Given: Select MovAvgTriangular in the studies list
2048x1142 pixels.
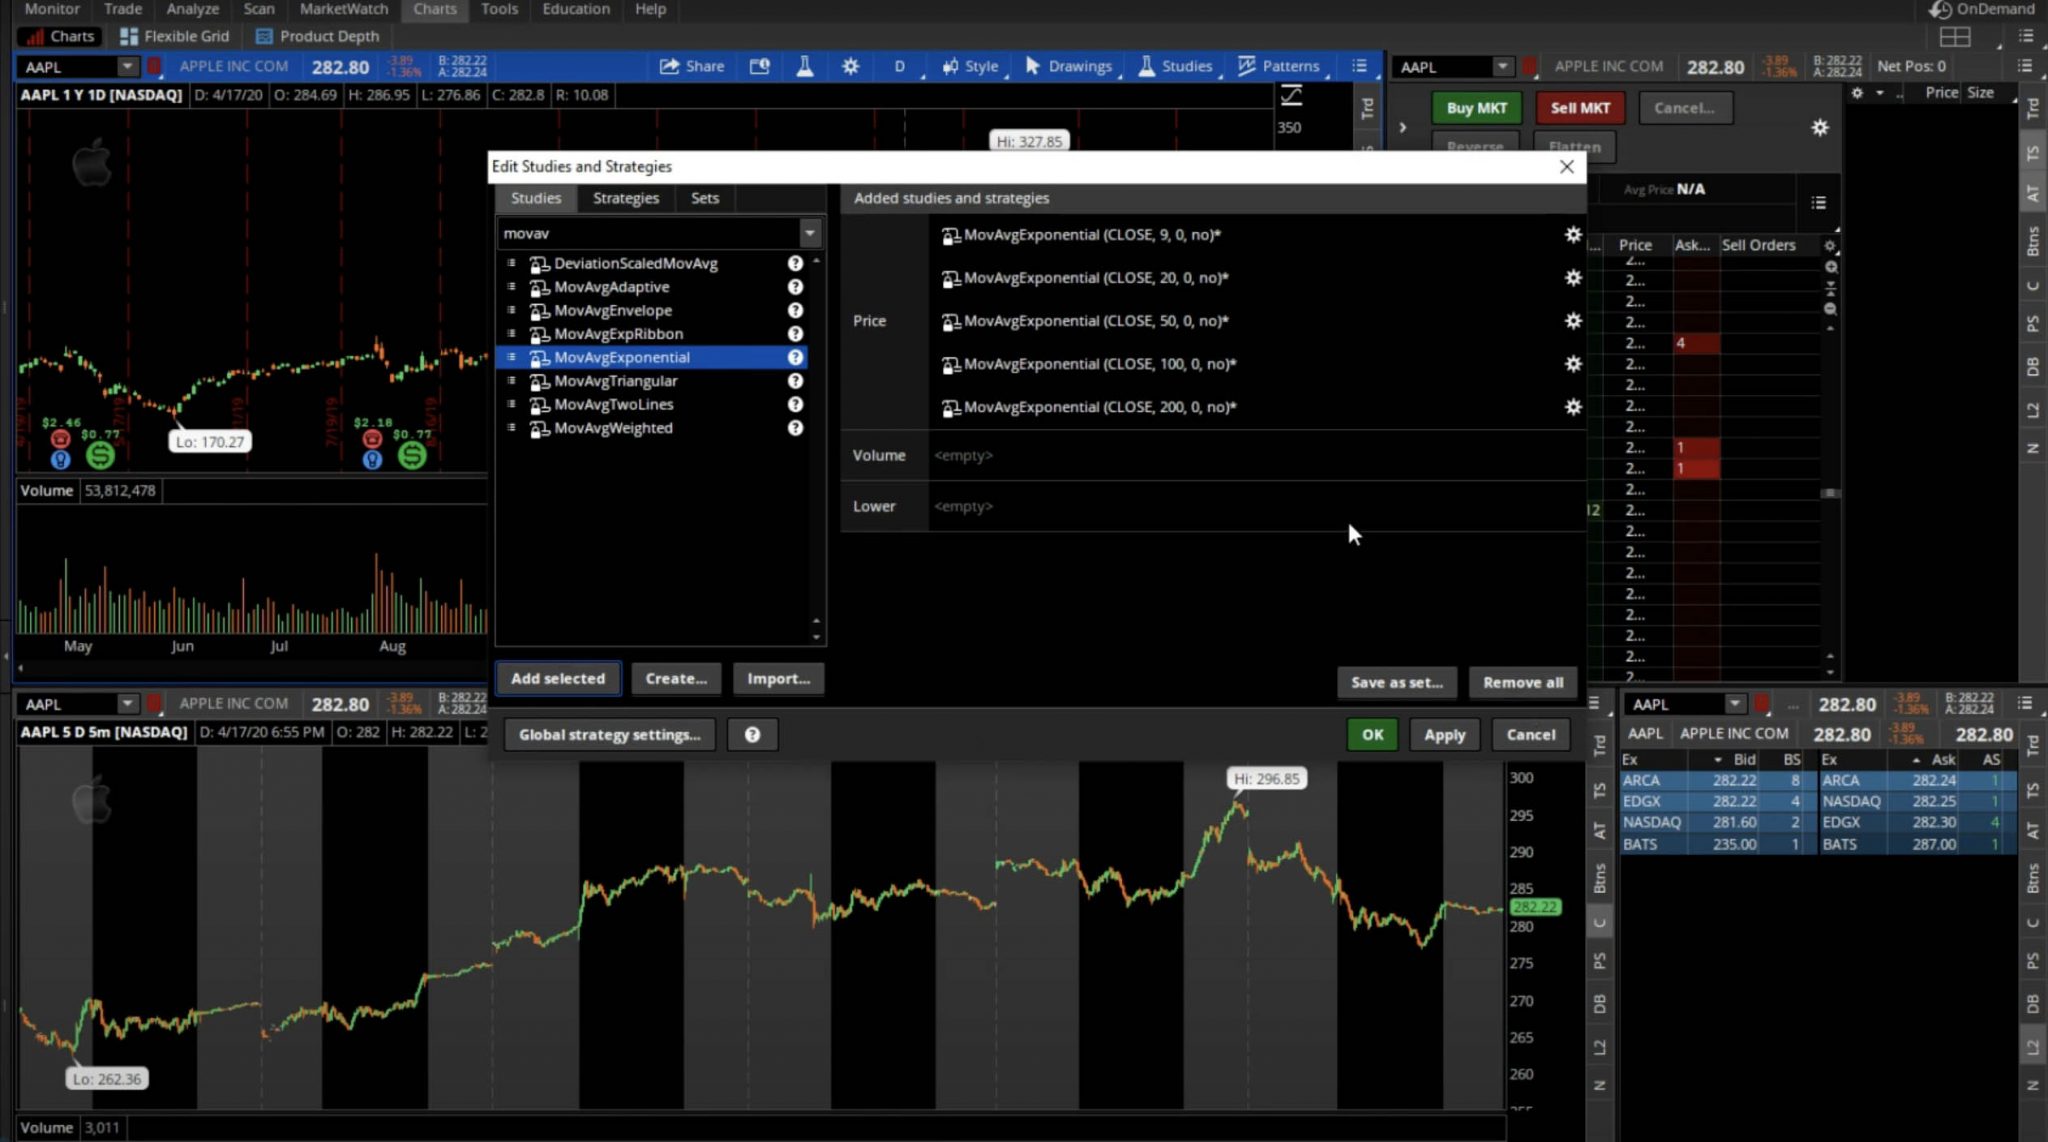Looking at the screenshot, I should [615, 381].
